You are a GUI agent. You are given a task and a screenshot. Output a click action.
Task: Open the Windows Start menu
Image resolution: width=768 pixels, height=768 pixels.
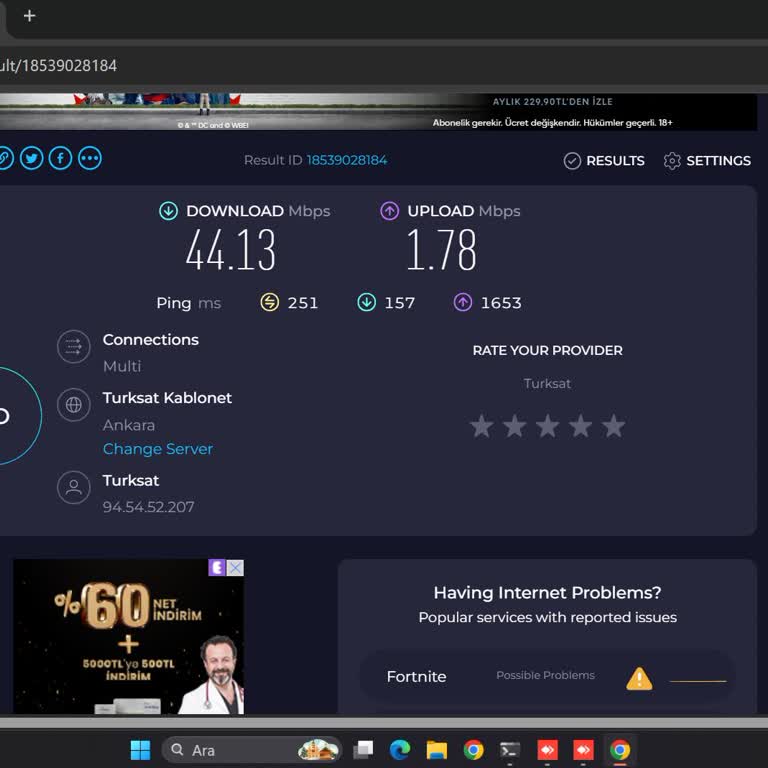click(x=141, y=750)
